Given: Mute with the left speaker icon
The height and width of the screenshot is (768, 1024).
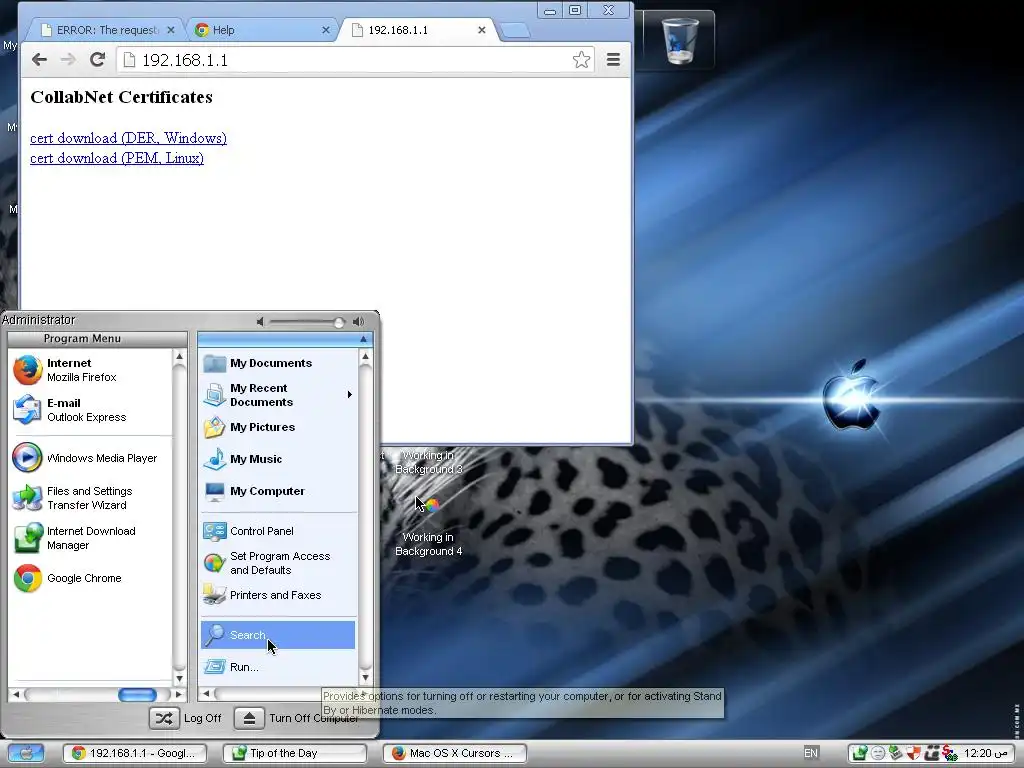Looking at the screenshot, I should [x=261, y=321].
